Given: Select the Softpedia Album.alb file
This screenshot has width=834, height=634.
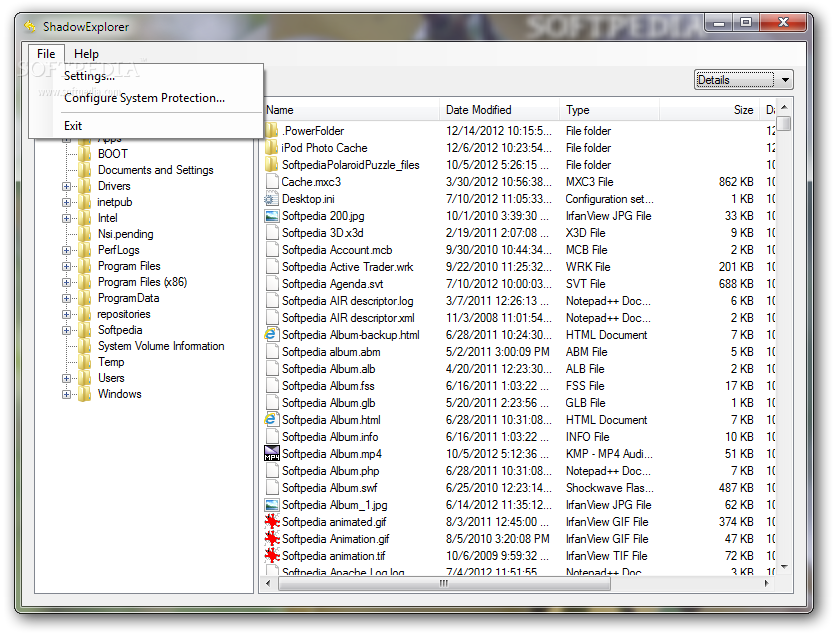Looking at the screenshot, I should (x=328, y=369).
